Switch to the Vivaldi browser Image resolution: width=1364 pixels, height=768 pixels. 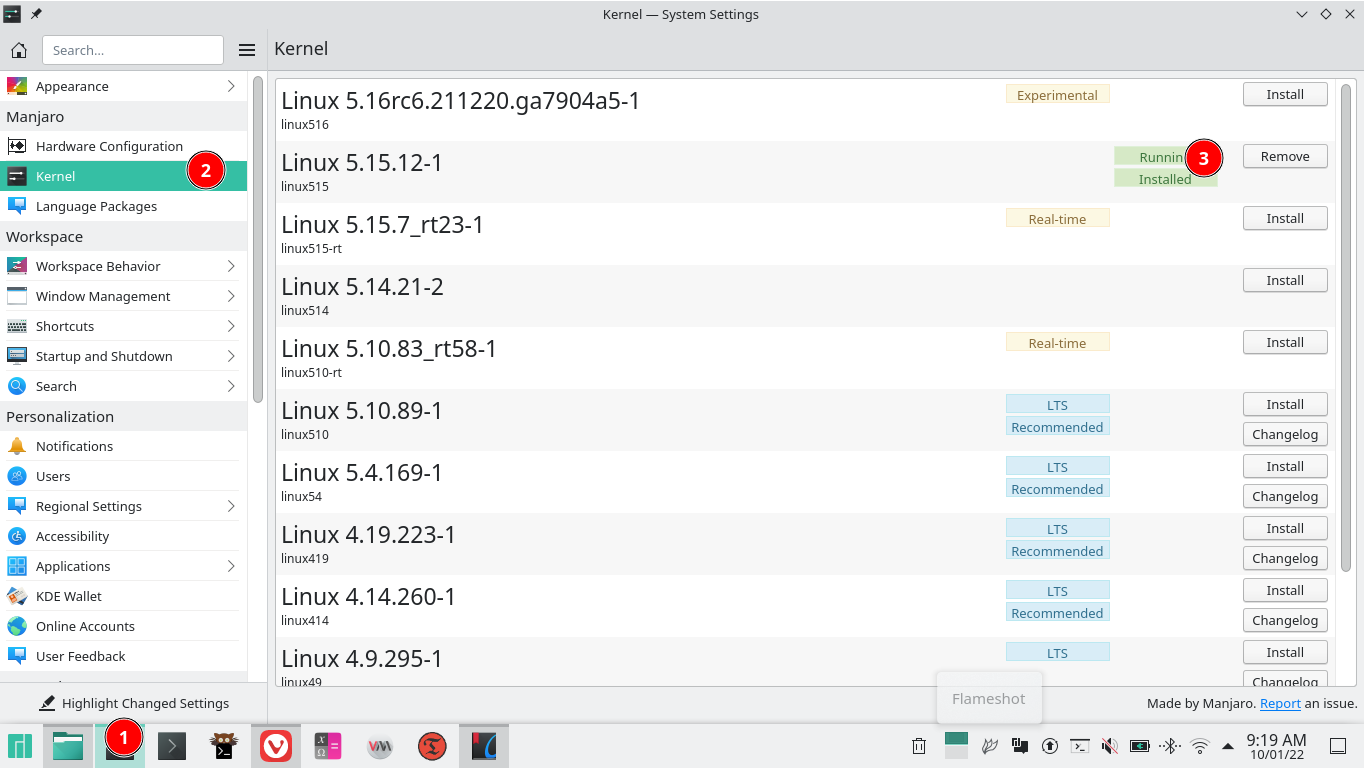[276, 746]
